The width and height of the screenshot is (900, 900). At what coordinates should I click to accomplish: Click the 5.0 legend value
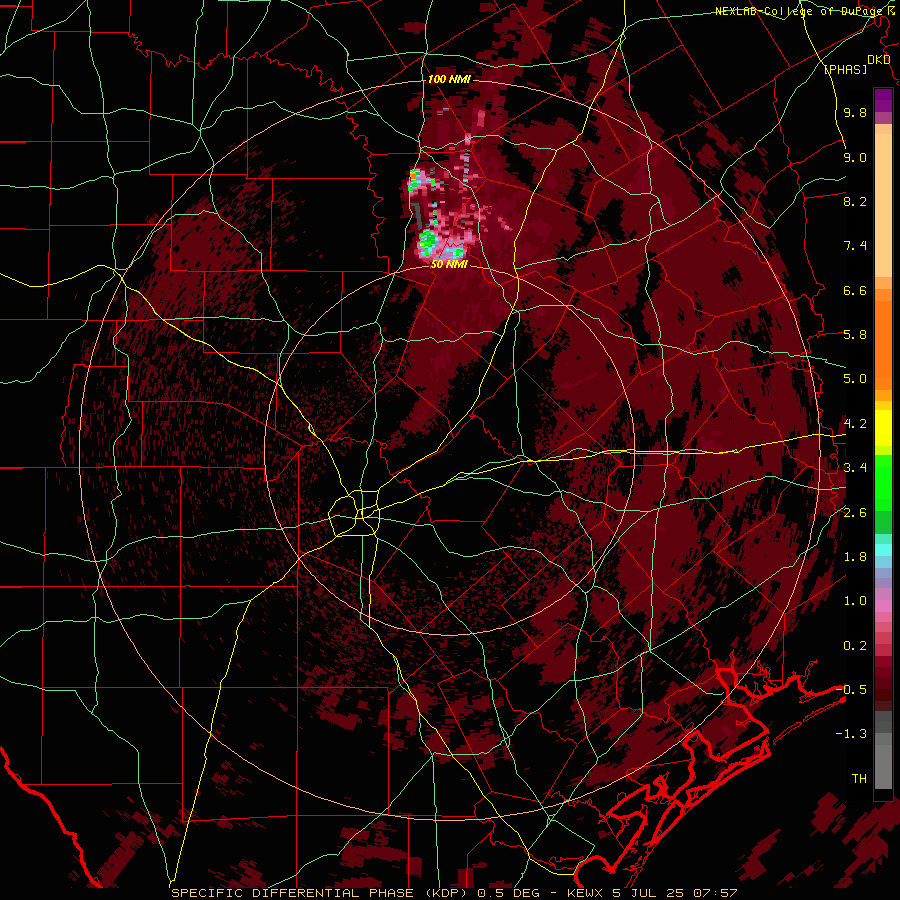[855, 379]
